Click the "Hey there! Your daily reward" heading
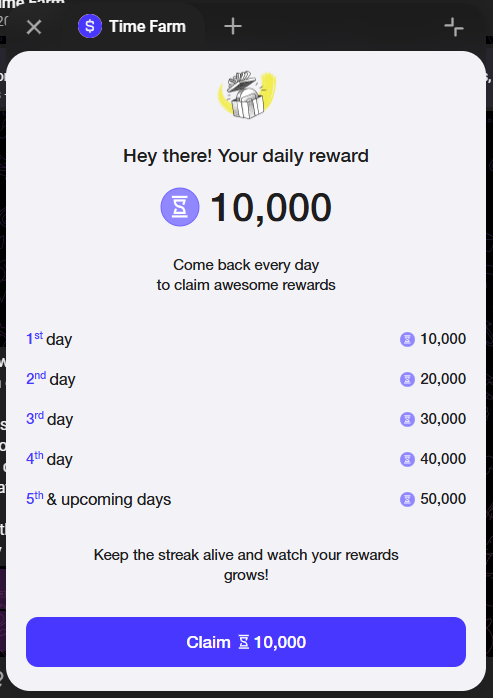Viewport: 493px width, 698px height. click(x=246, y=156)
